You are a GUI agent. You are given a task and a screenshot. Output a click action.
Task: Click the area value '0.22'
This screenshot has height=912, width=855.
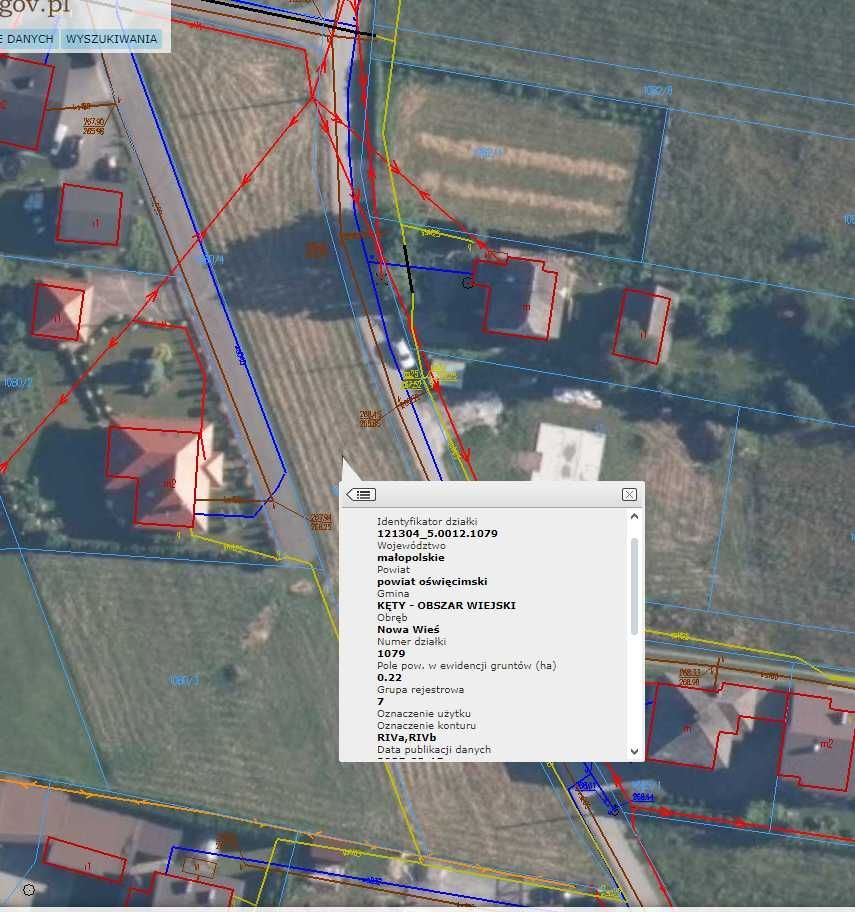point(389,677)
